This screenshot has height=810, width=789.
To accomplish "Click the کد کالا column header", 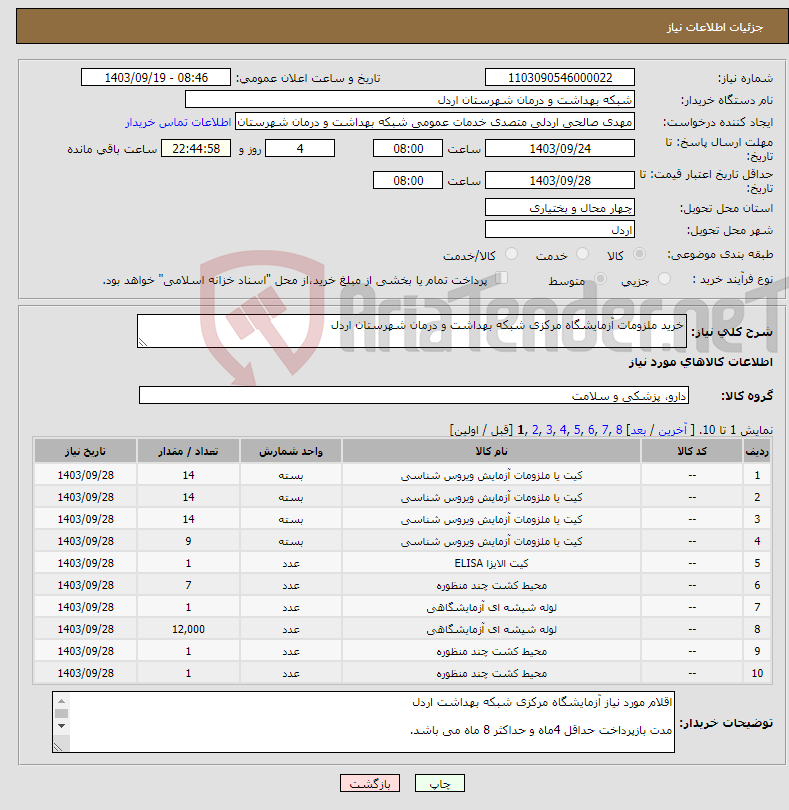I will 692,451.
